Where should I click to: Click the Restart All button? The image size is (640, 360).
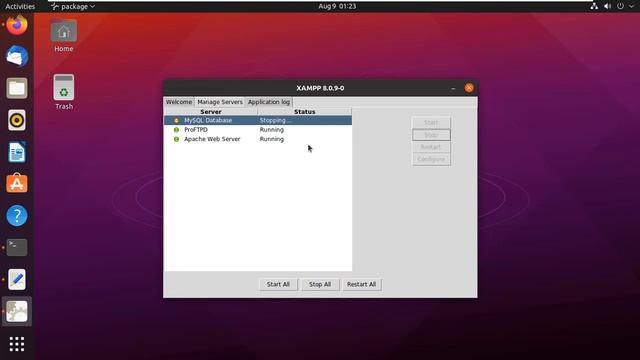click(x=362, y=284)
